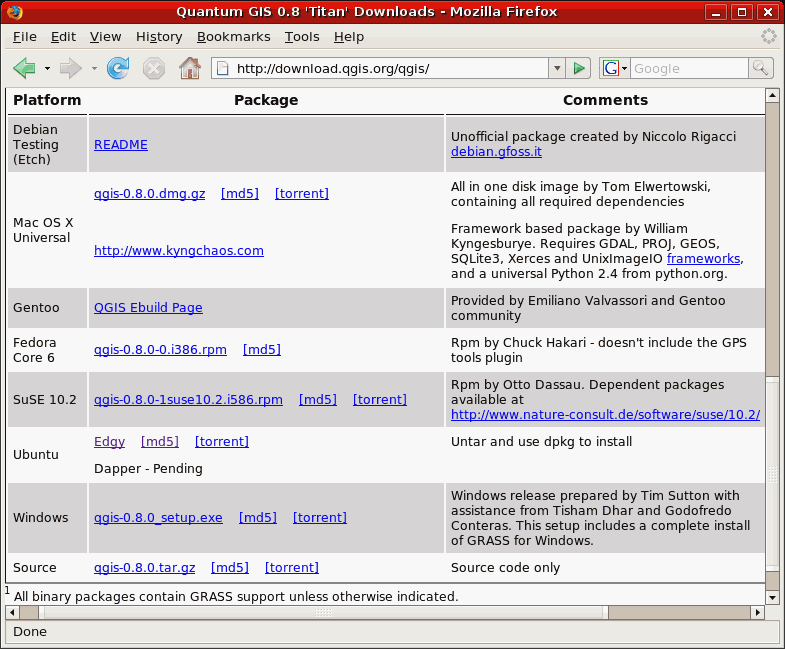Click the Forward arrow button

(70, 68)
